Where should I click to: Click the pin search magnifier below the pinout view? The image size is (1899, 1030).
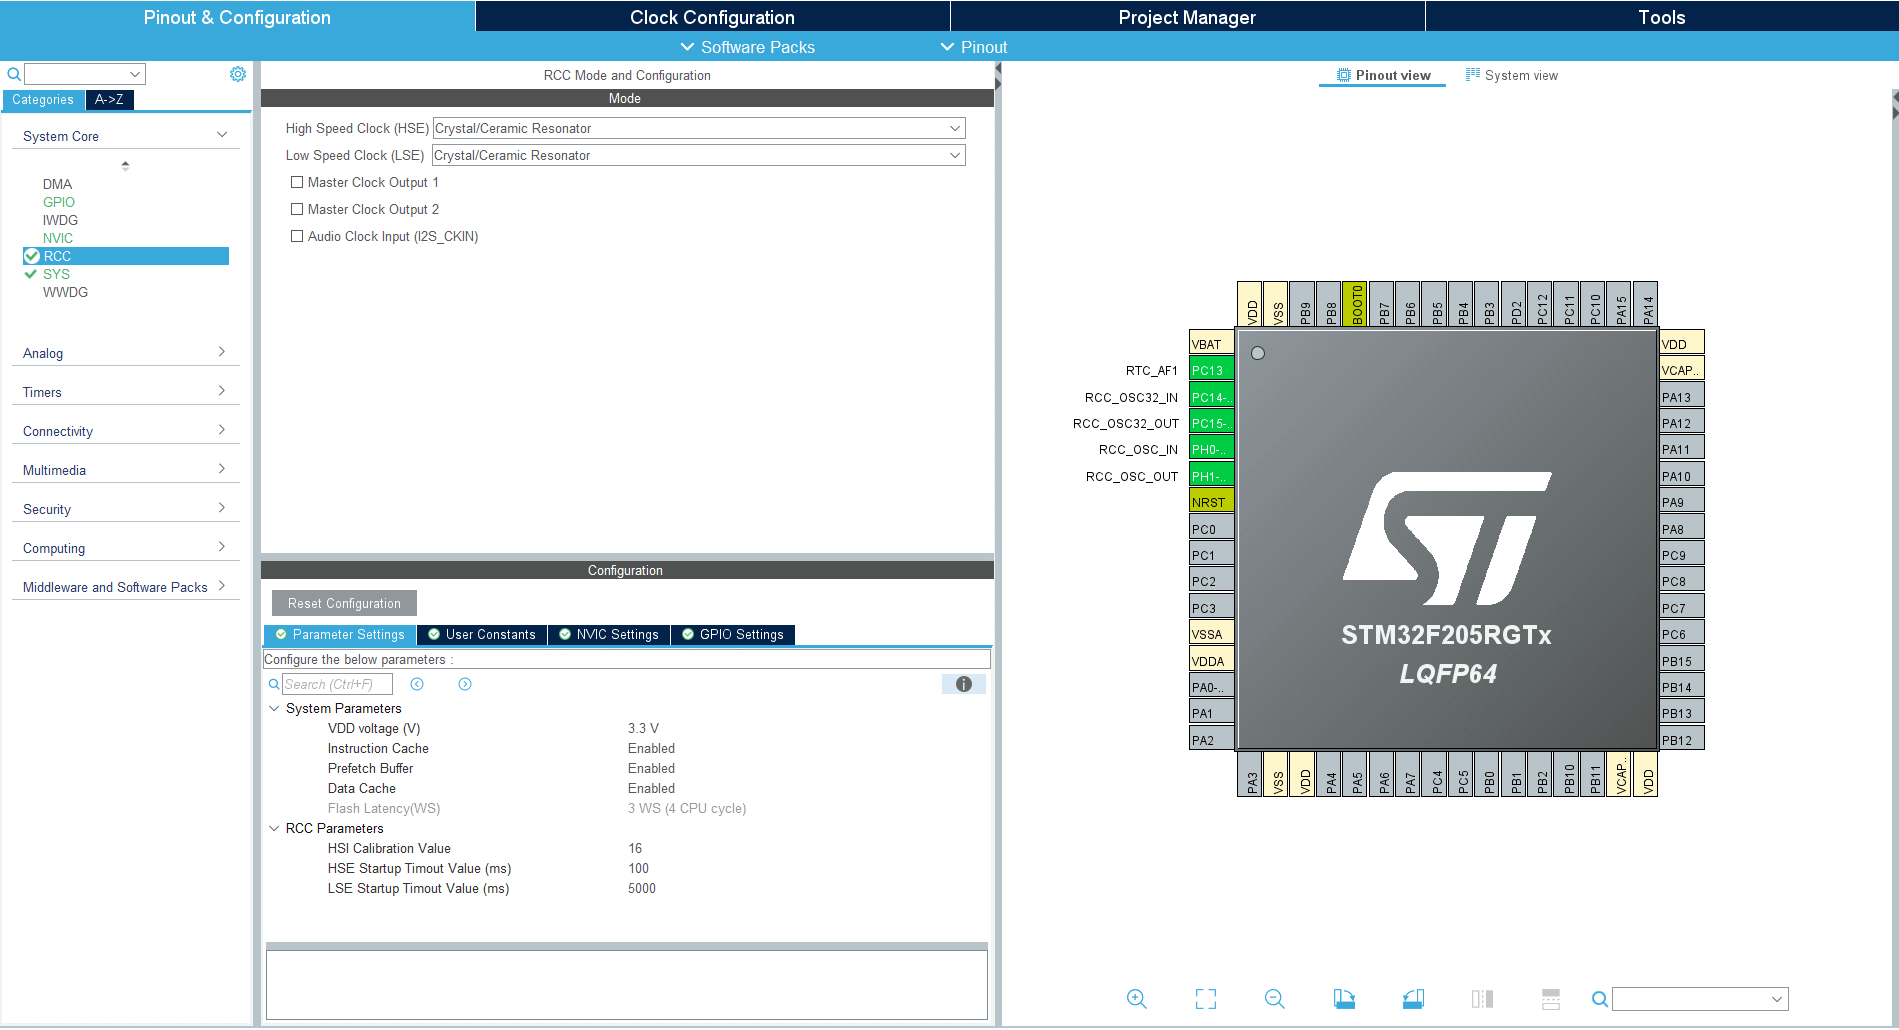(1599, 999)
